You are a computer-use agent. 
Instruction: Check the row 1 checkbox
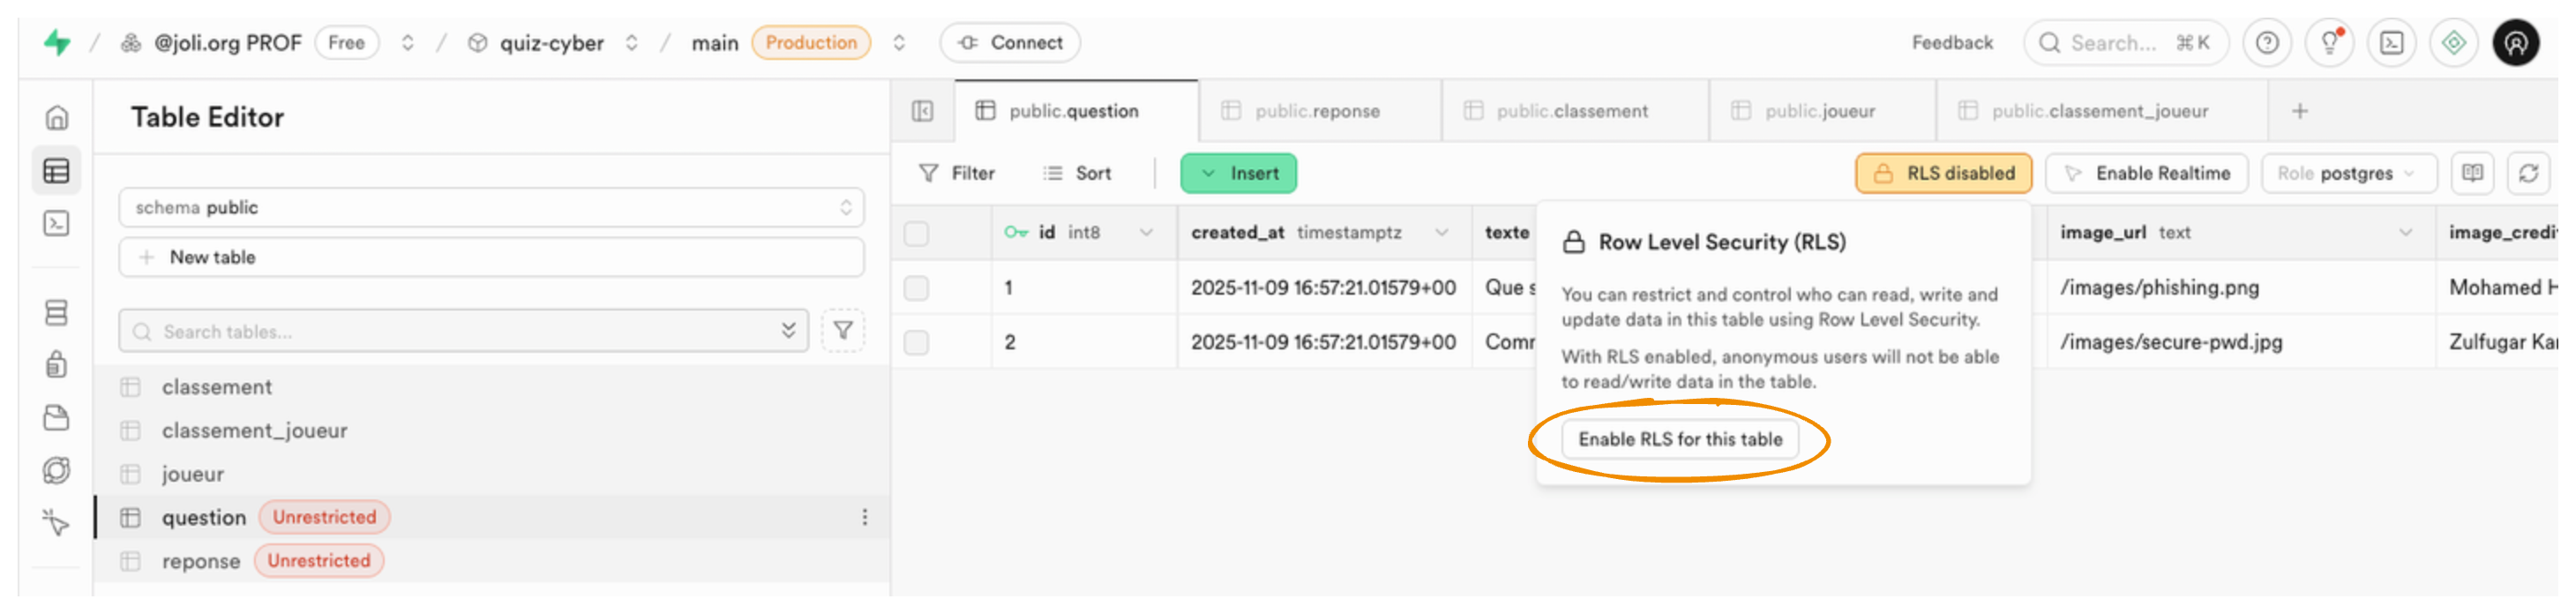[x=916, y=288]
